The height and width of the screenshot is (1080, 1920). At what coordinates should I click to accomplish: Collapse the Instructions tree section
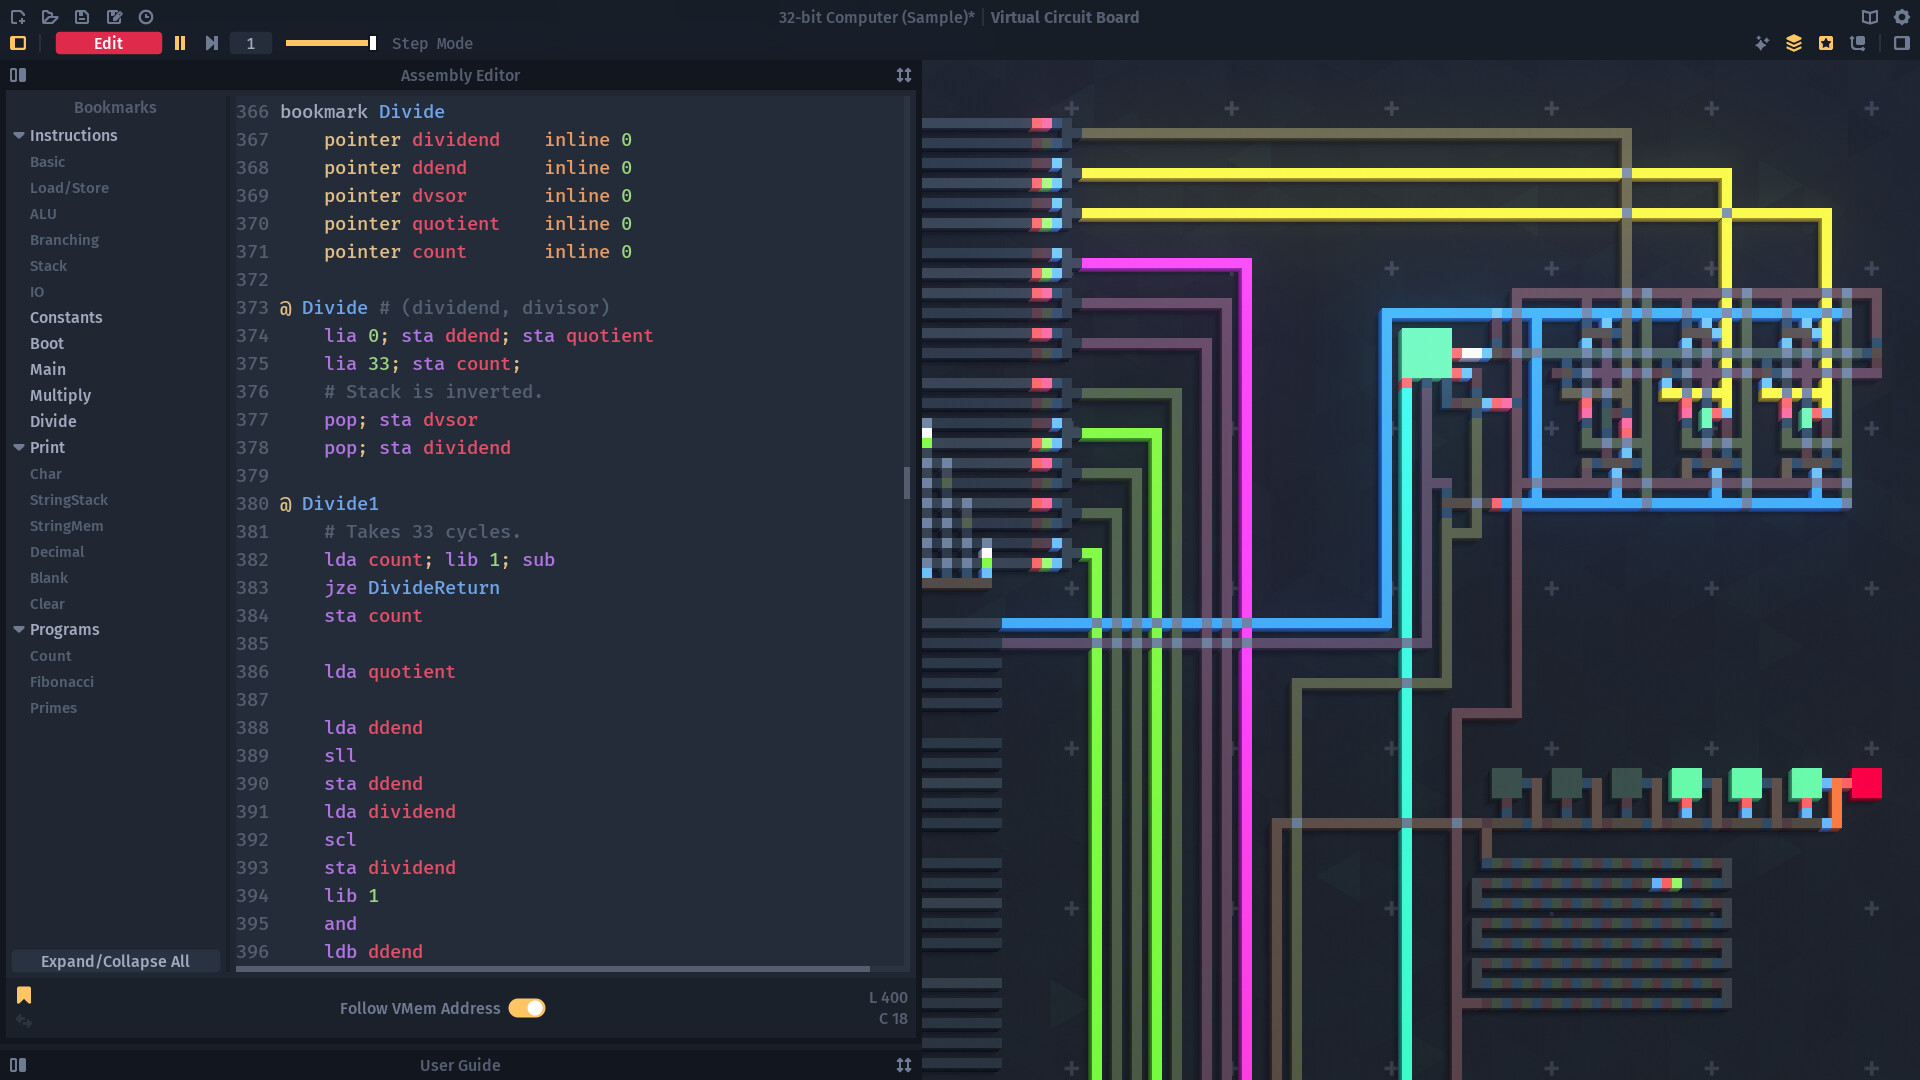pos(19,135)
